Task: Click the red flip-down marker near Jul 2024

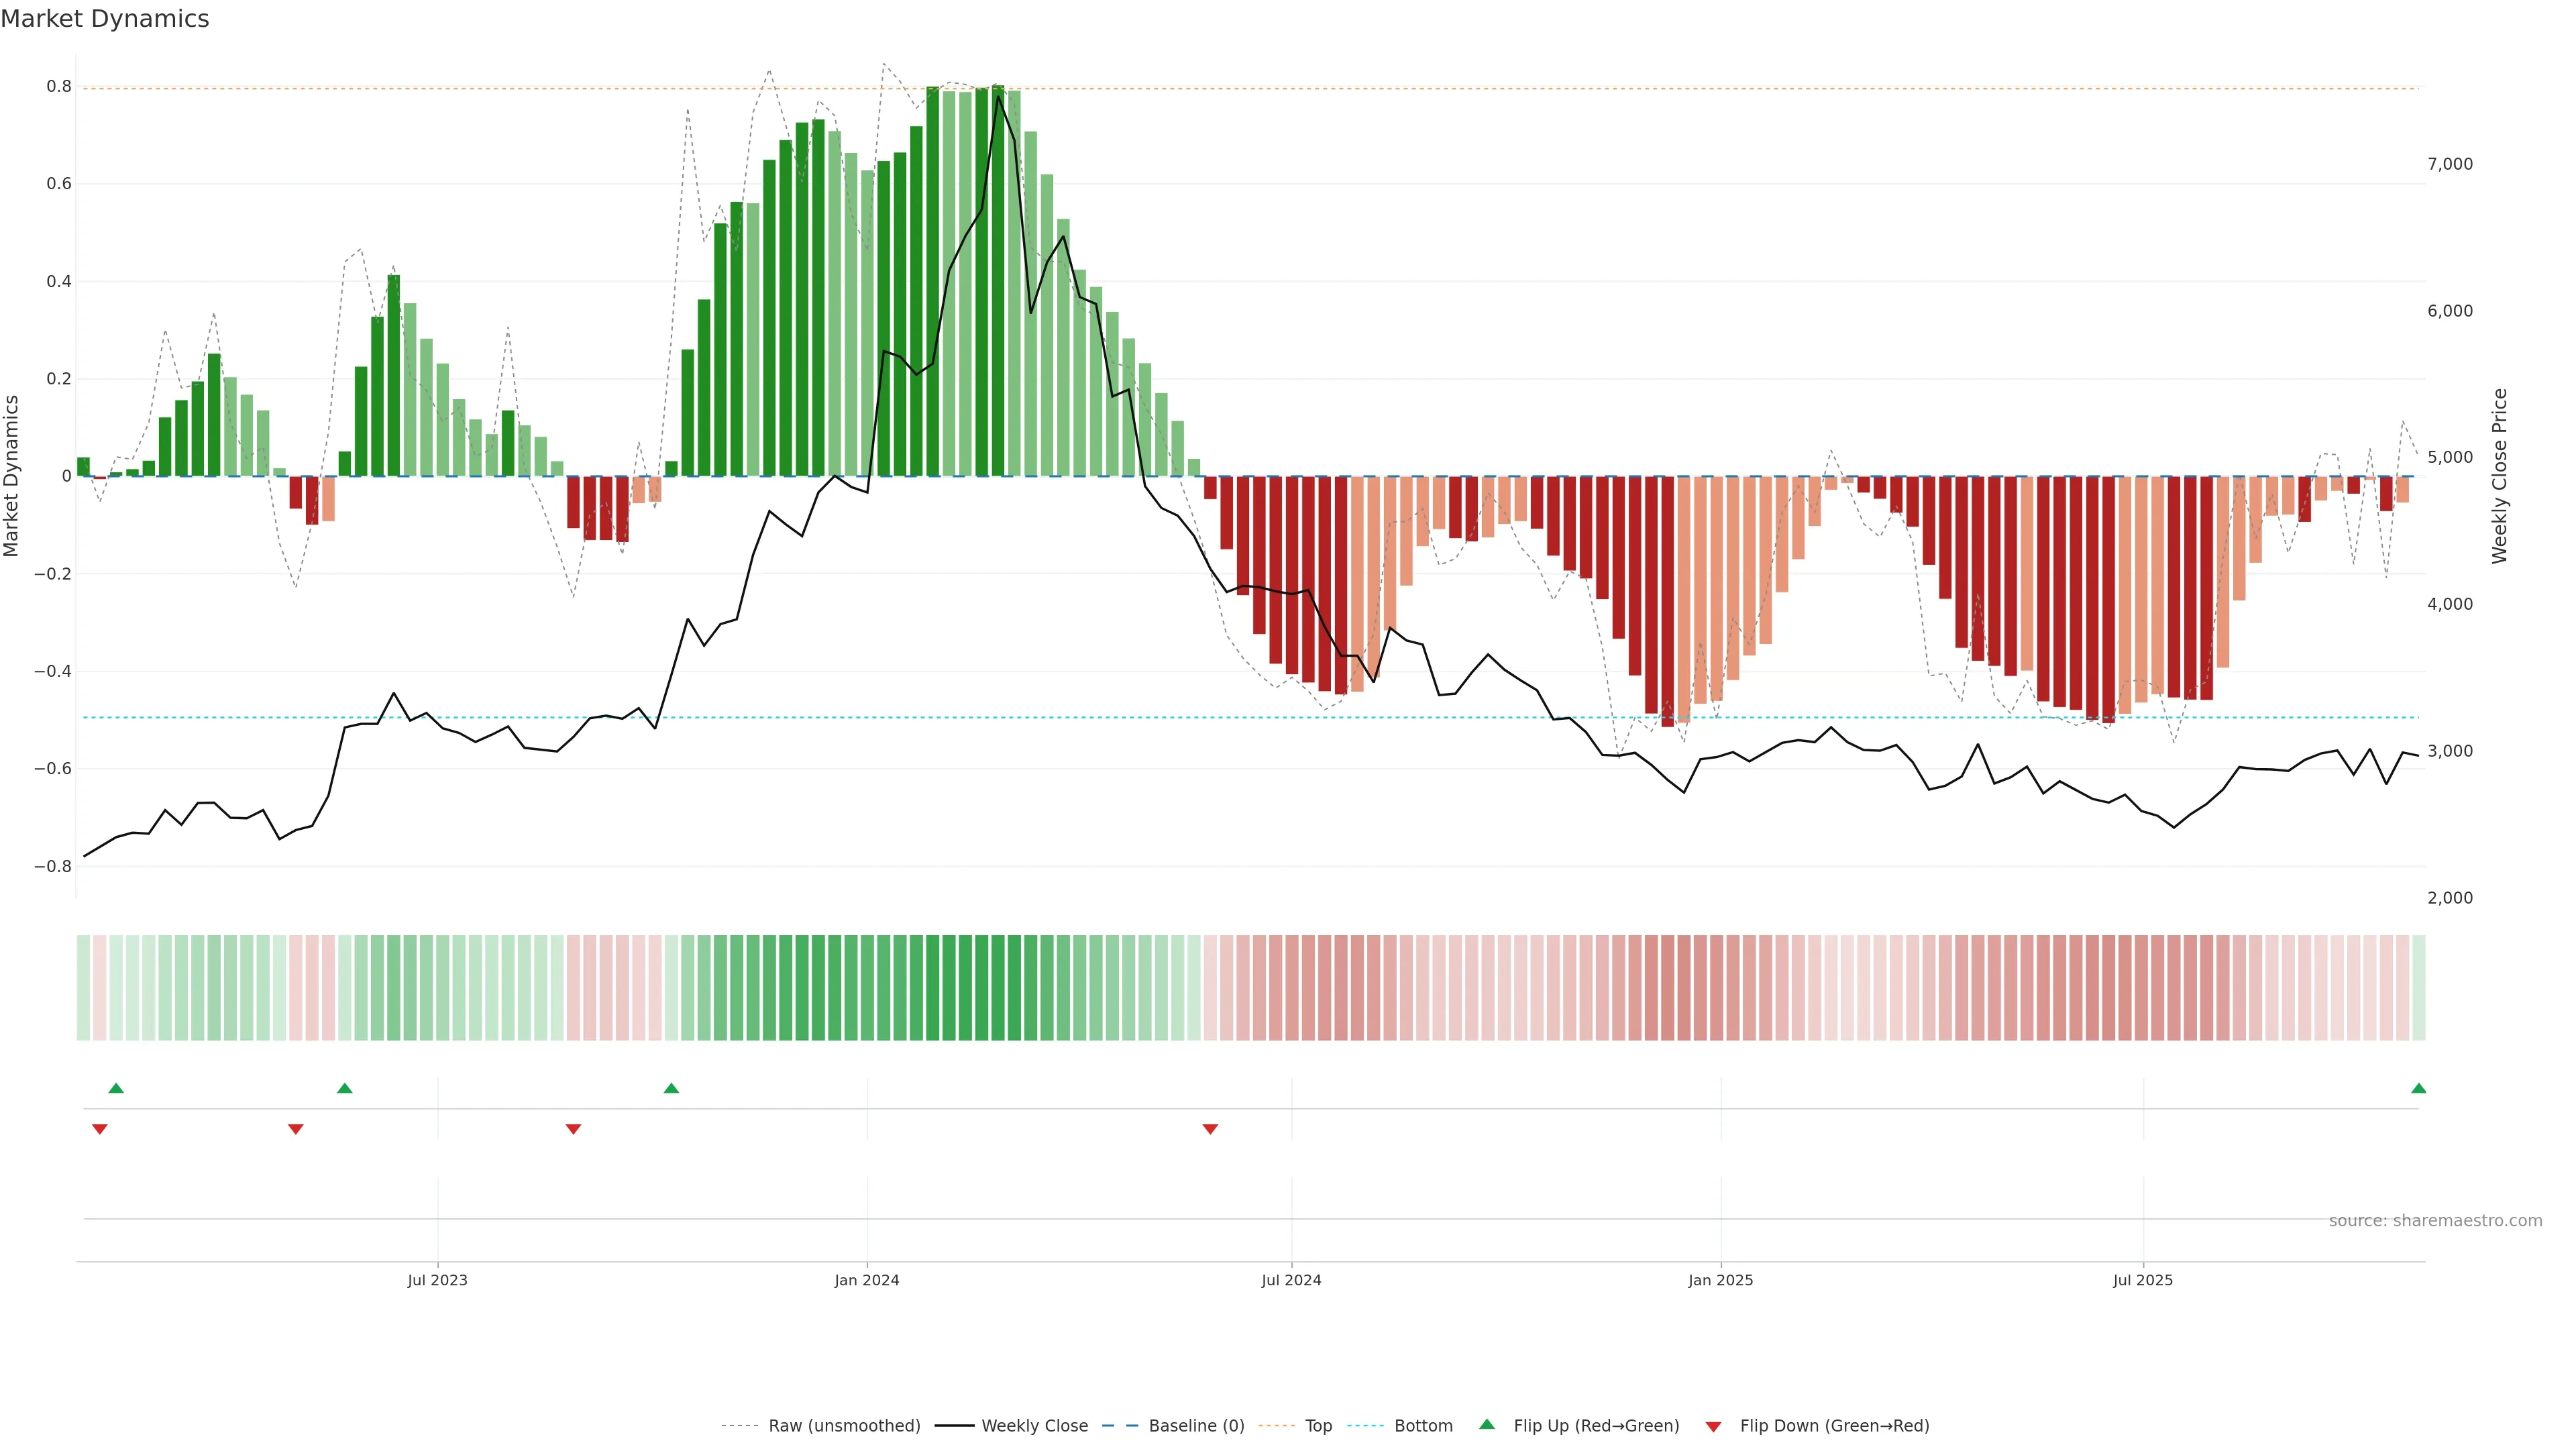Action: click(1210, 1129)
